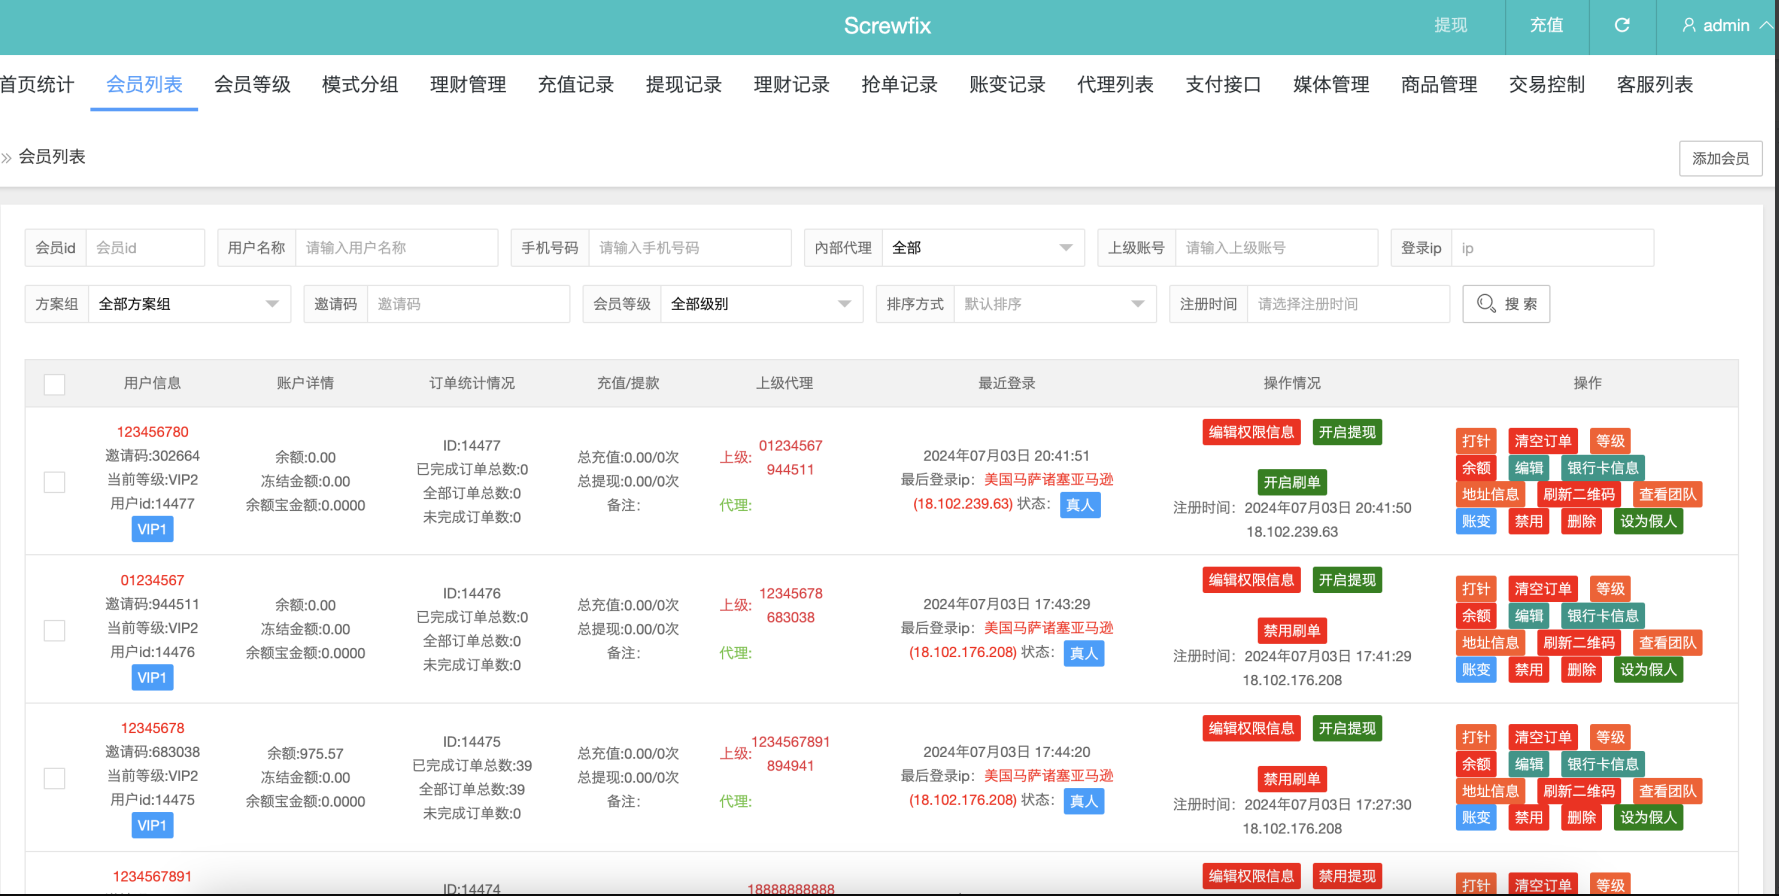Screen dimensions: 1779x896
Task: Click the VIP1 badge of user 123456780
Action: [152, 529]
